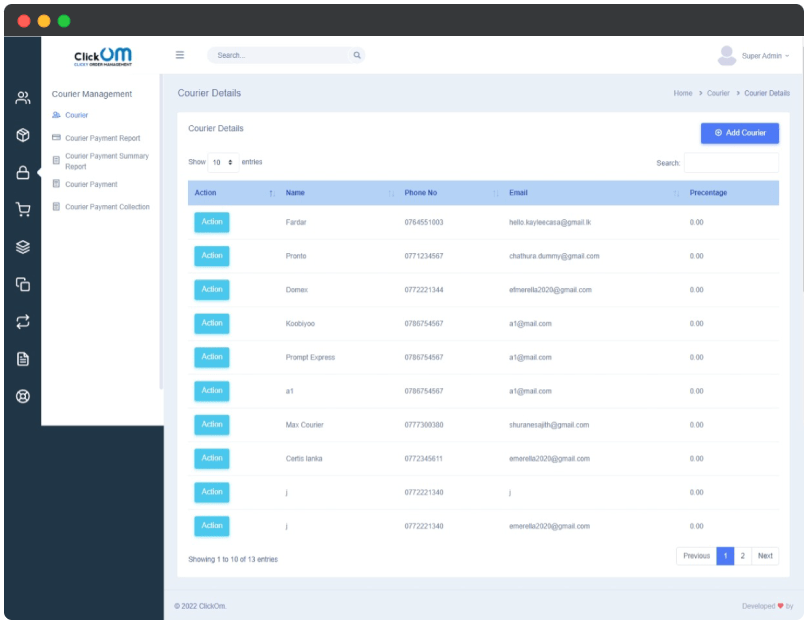Viewport: 808px width, 624px height.
Task: Go to the Previous page
Action: (x=696, y=555)
